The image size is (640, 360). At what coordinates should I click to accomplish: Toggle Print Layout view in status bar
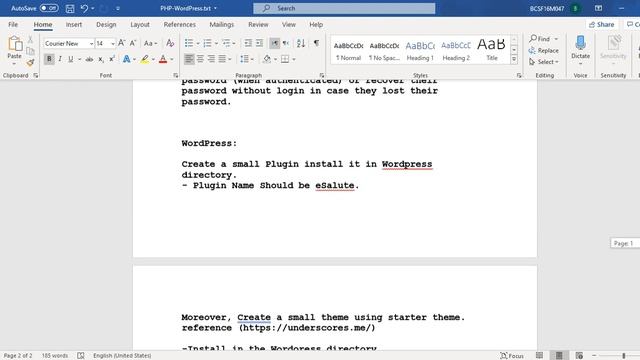[559, 356]
